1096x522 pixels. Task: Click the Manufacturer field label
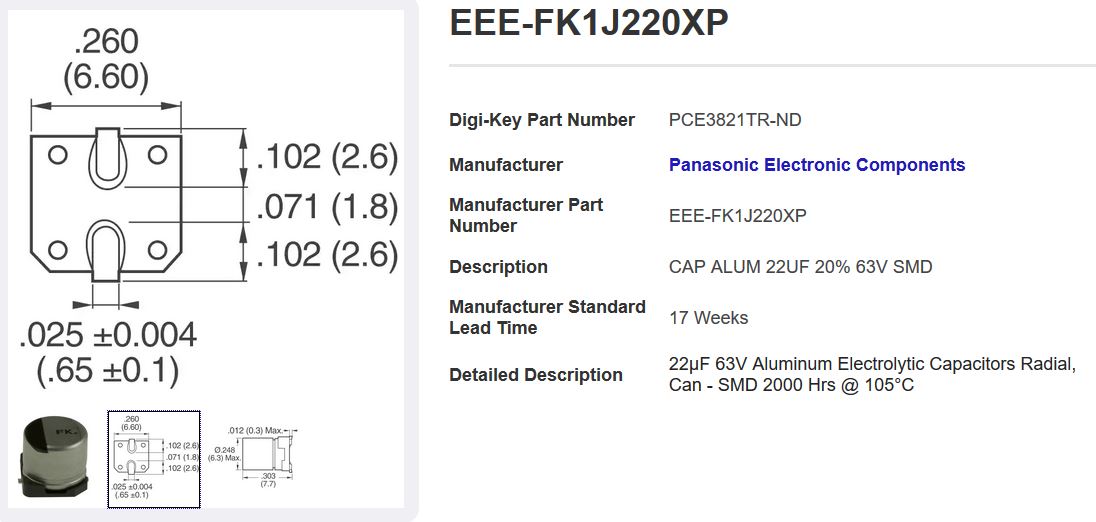click(506, 165)
